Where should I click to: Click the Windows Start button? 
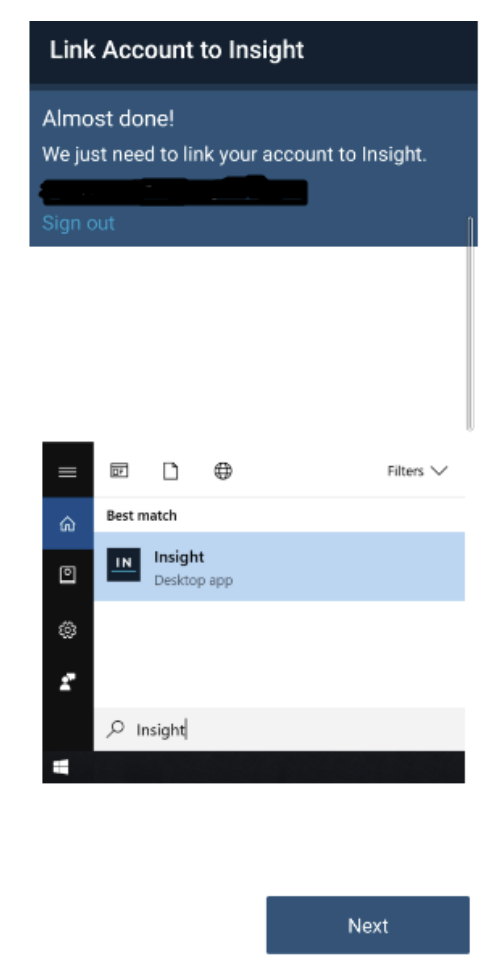pos(60,767)
